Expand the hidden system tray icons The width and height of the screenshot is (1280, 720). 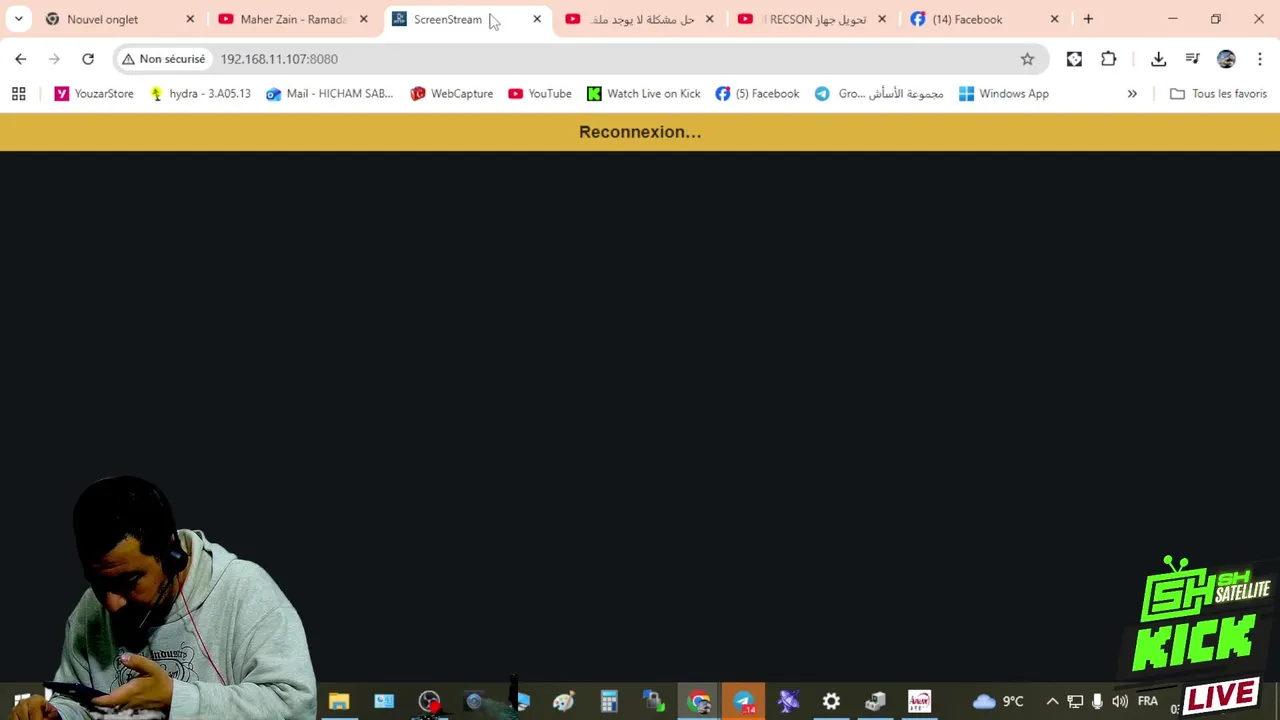click(x=1052, y=702)
